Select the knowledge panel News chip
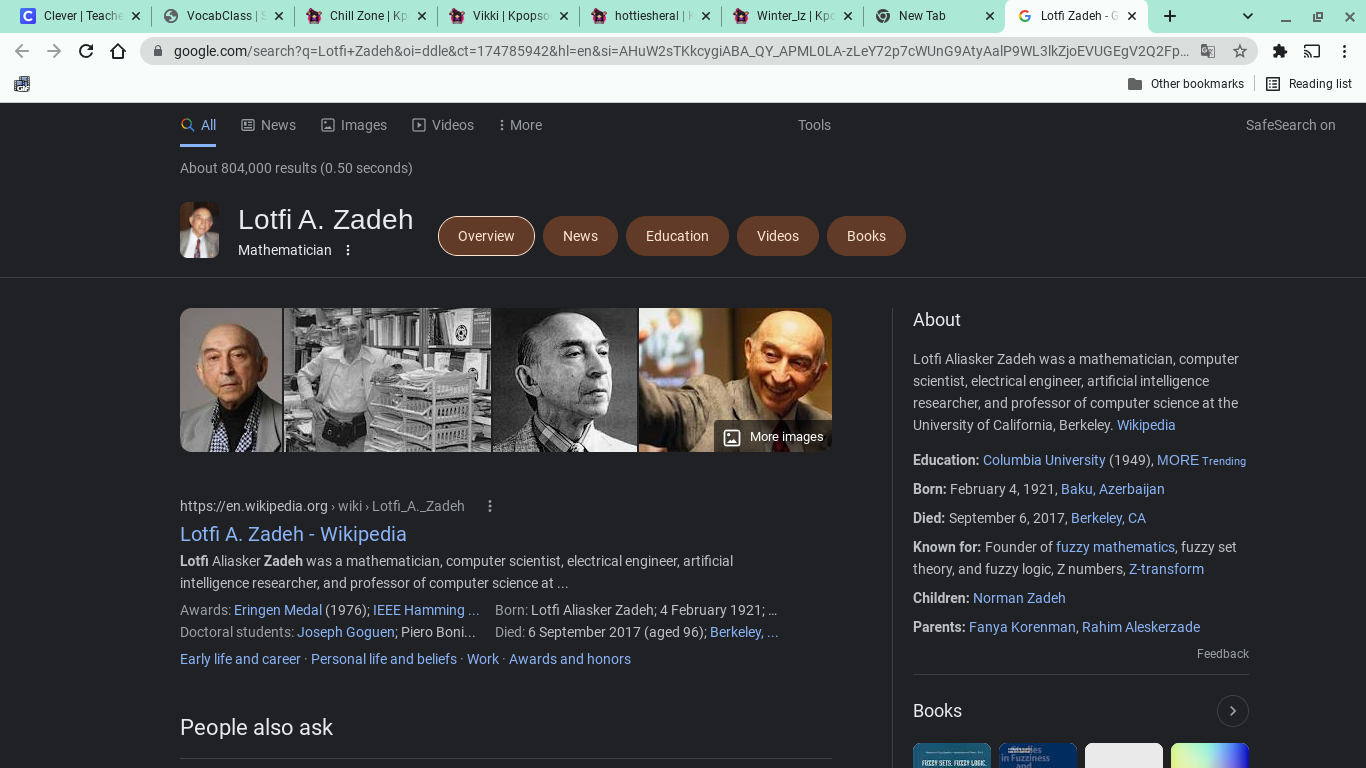1366x768 pixels. point(580,236)
